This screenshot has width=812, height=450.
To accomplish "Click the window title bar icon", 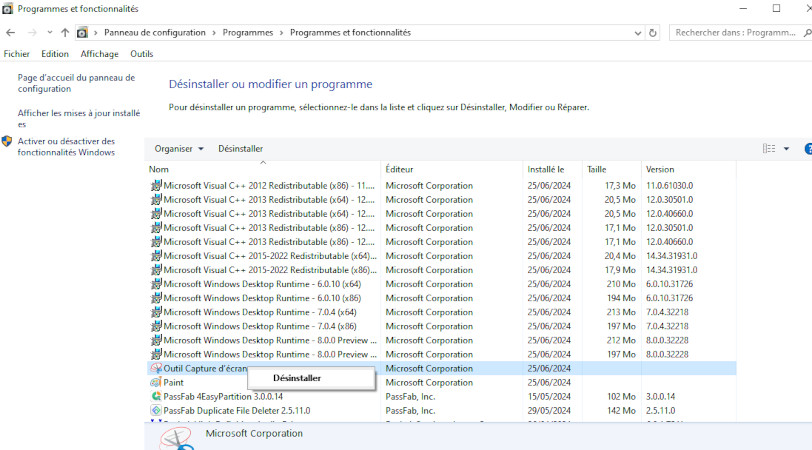I will pyautogui.click(x=7, y=9).
